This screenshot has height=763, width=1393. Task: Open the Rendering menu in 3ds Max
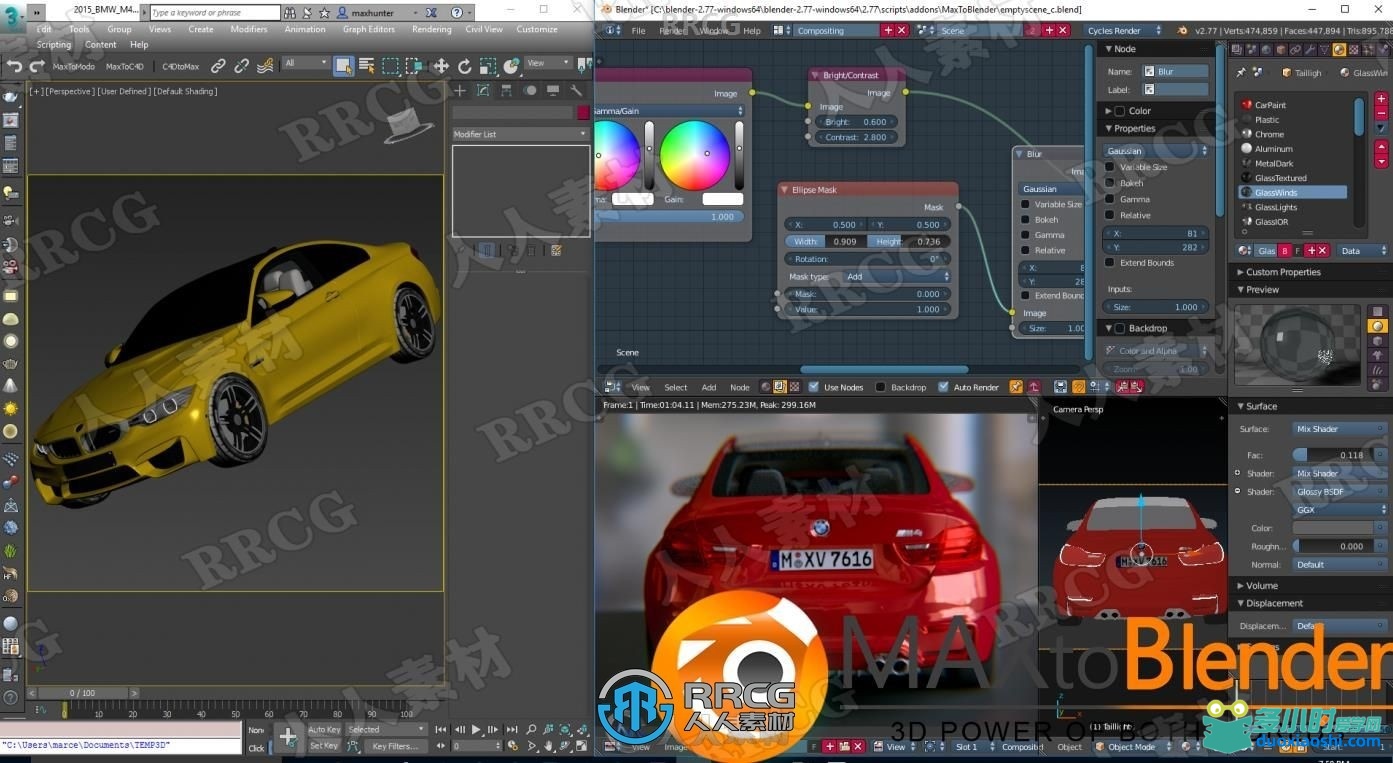pyautogui.click(x=431, y=29)
